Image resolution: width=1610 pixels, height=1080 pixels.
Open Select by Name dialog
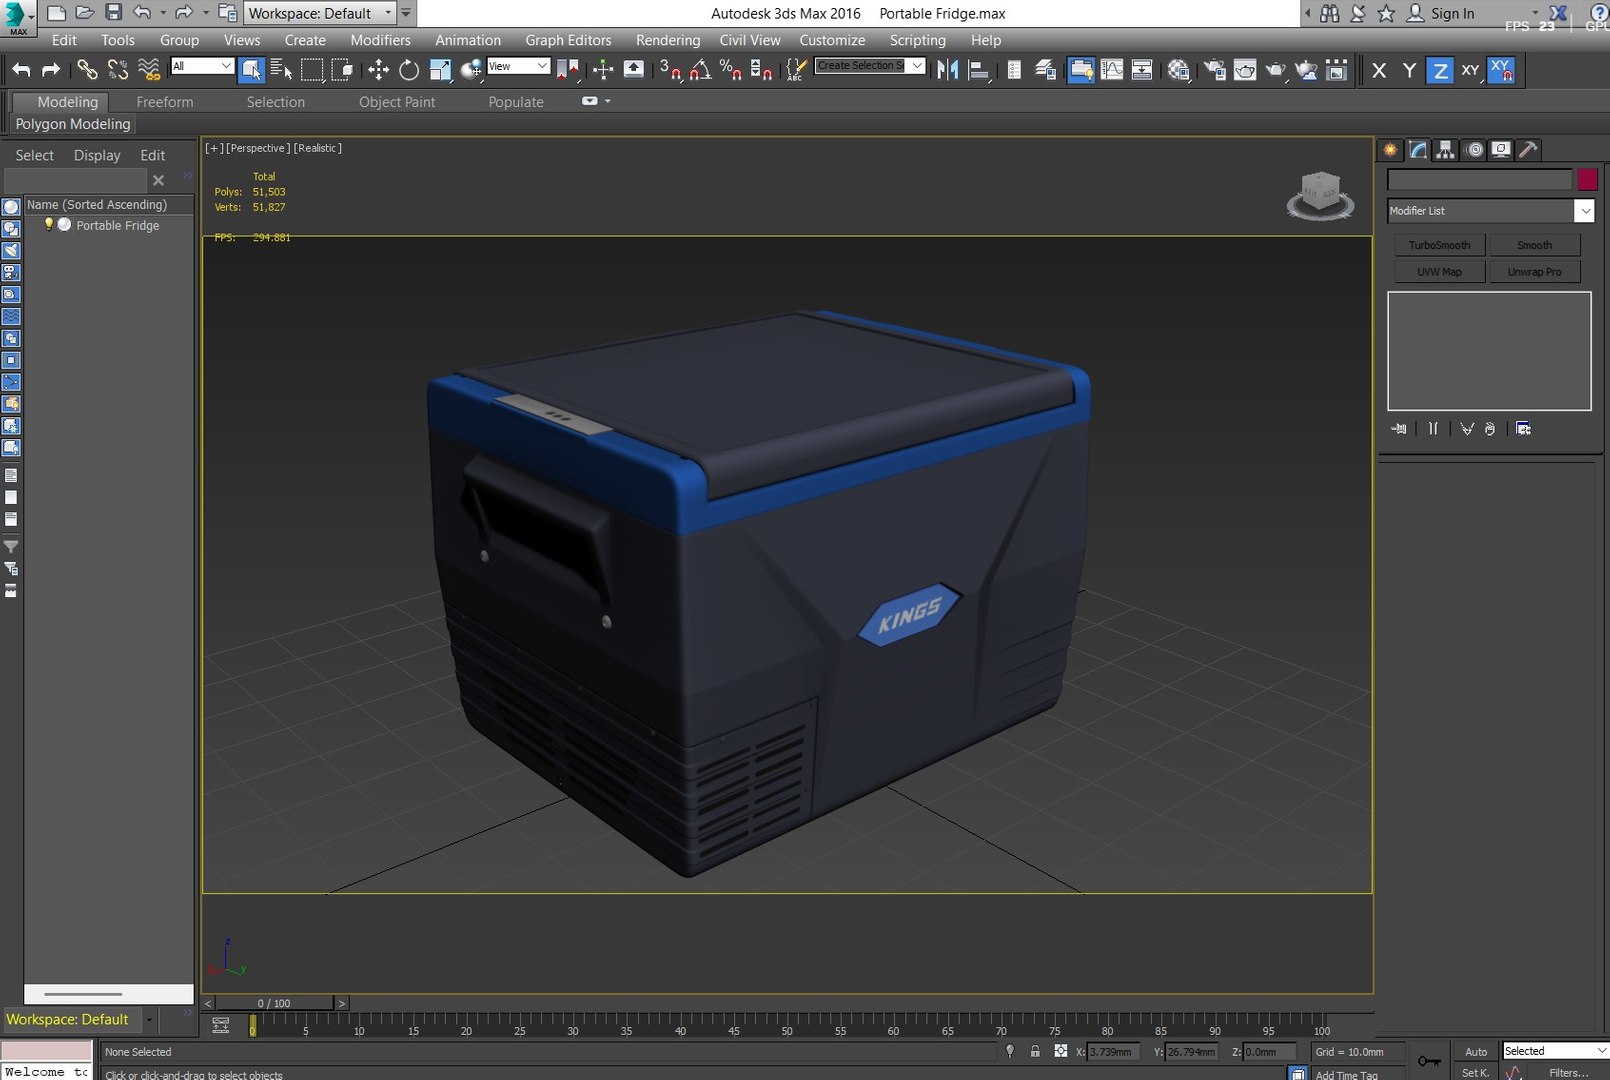pos(281,70)
